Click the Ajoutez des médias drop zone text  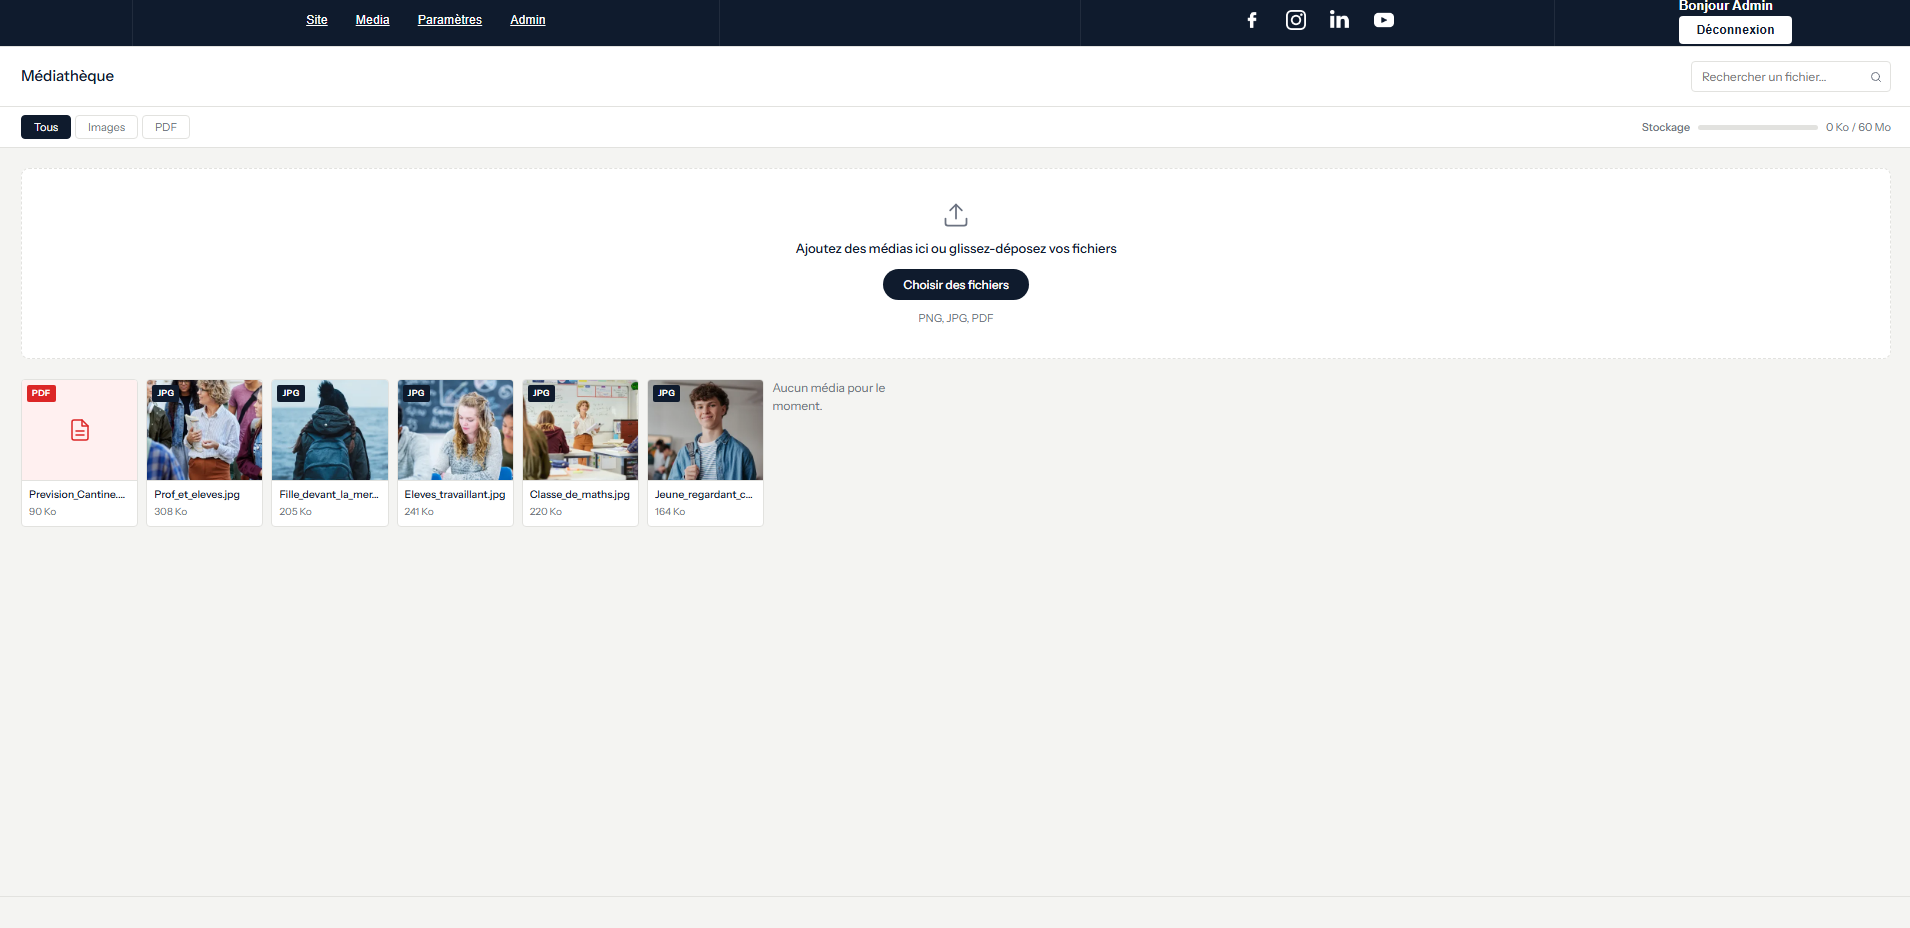pyautogui.click(x=956, y=249)
